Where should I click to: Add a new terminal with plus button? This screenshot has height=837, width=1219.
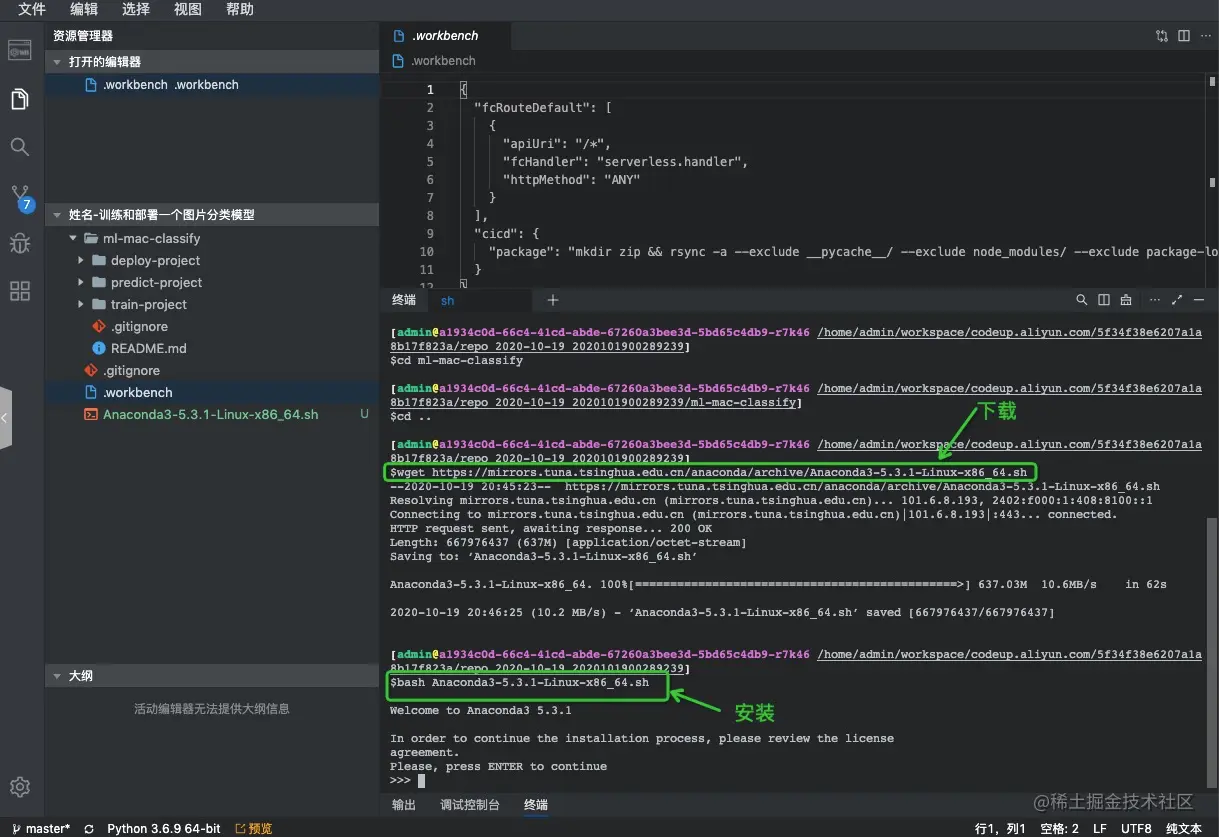(x=553, y=300)
